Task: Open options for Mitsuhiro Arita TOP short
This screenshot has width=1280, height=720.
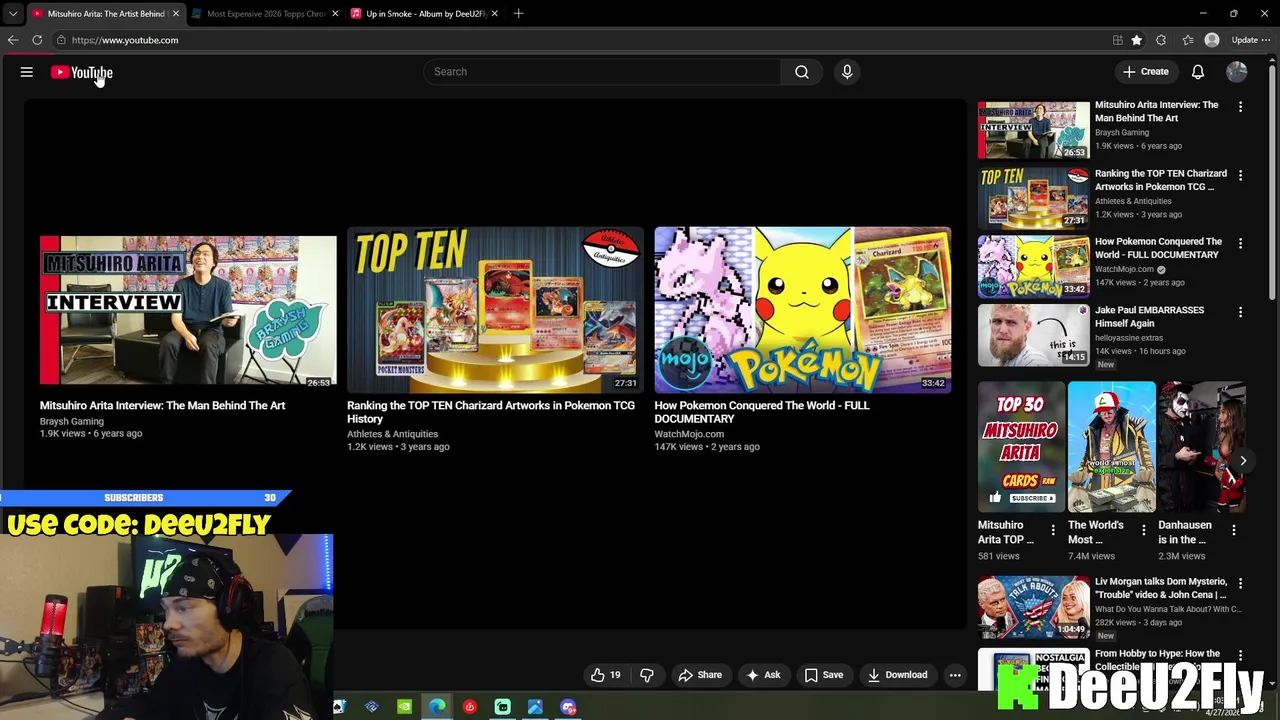Action: point(1052,531)
